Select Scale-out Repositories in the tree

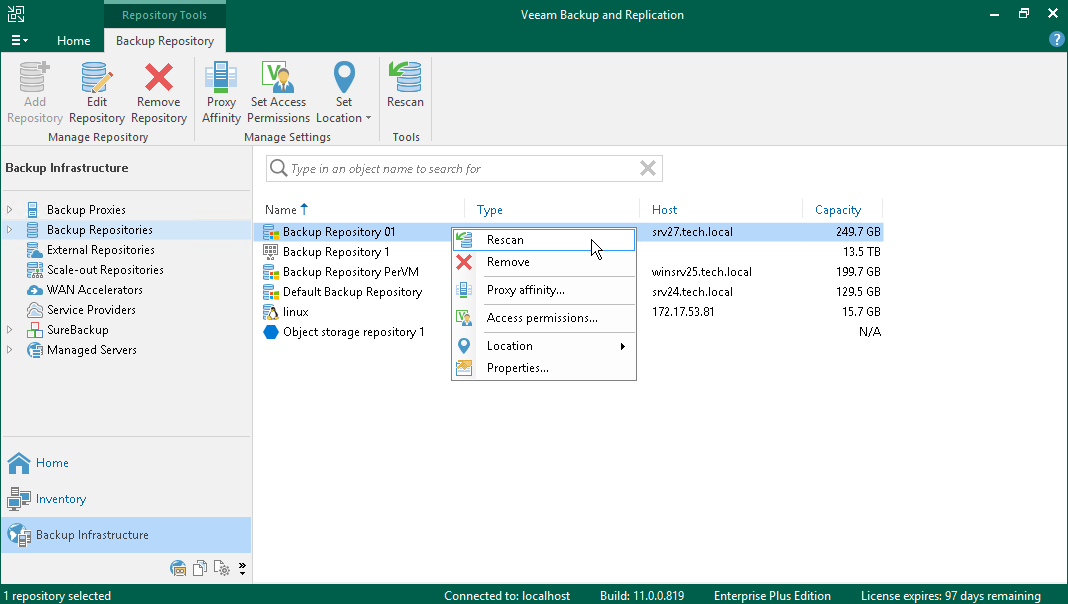(105, 270)
